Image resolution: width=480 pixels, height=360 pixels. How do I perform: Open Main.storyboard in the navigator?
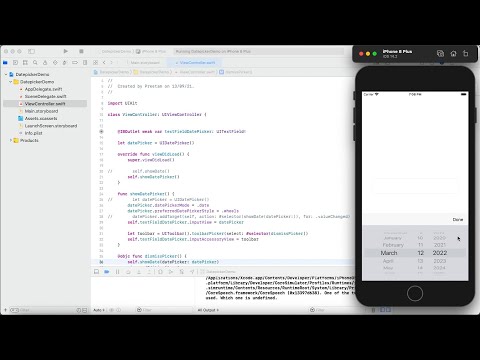41,111
